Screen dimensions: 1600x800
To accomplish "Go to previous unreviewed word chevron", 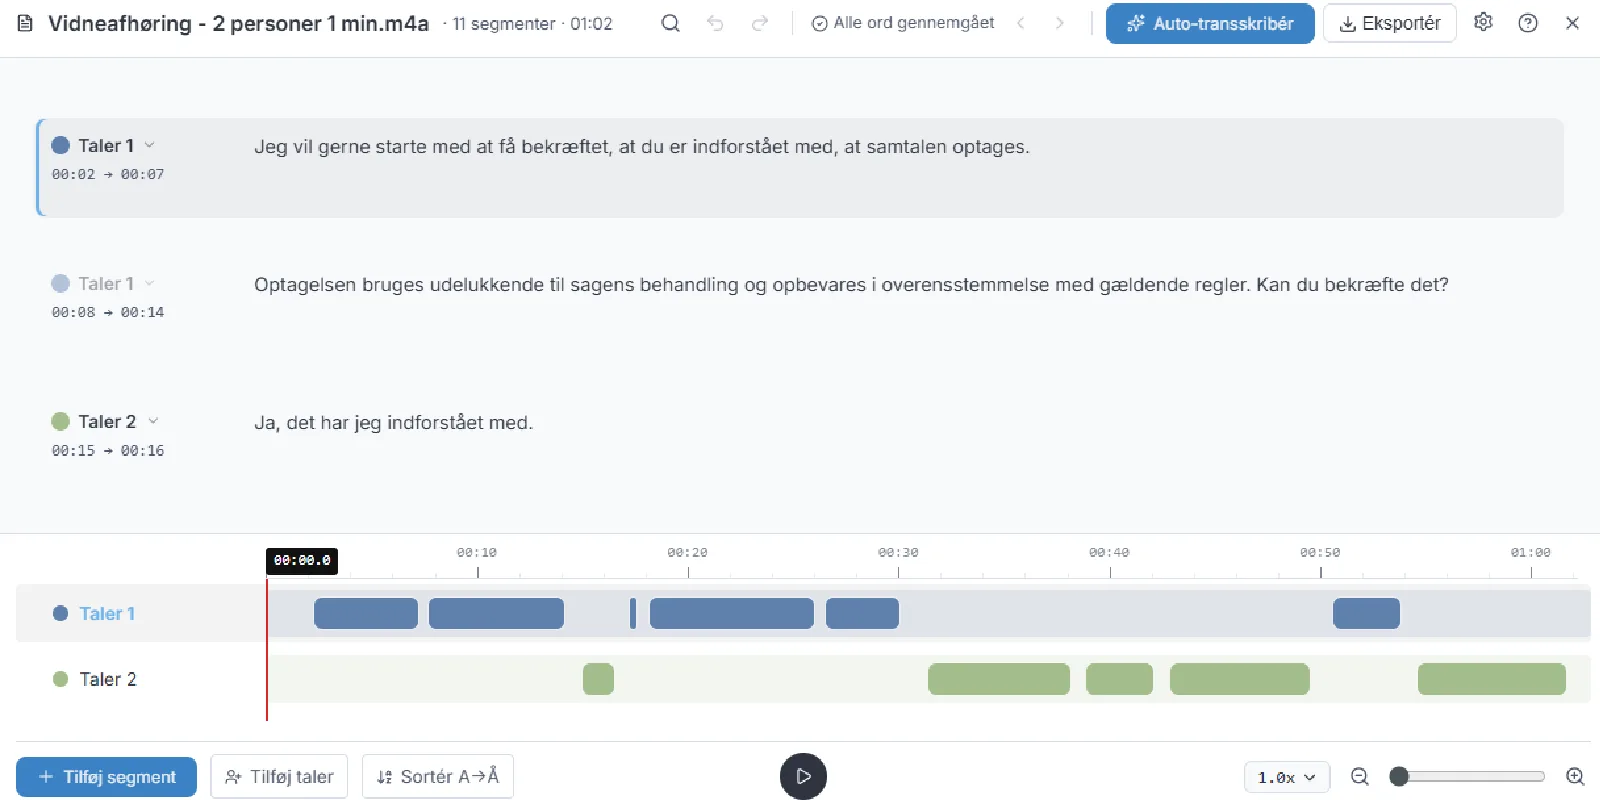I will pyautogui.click(x=1021, y=23).
